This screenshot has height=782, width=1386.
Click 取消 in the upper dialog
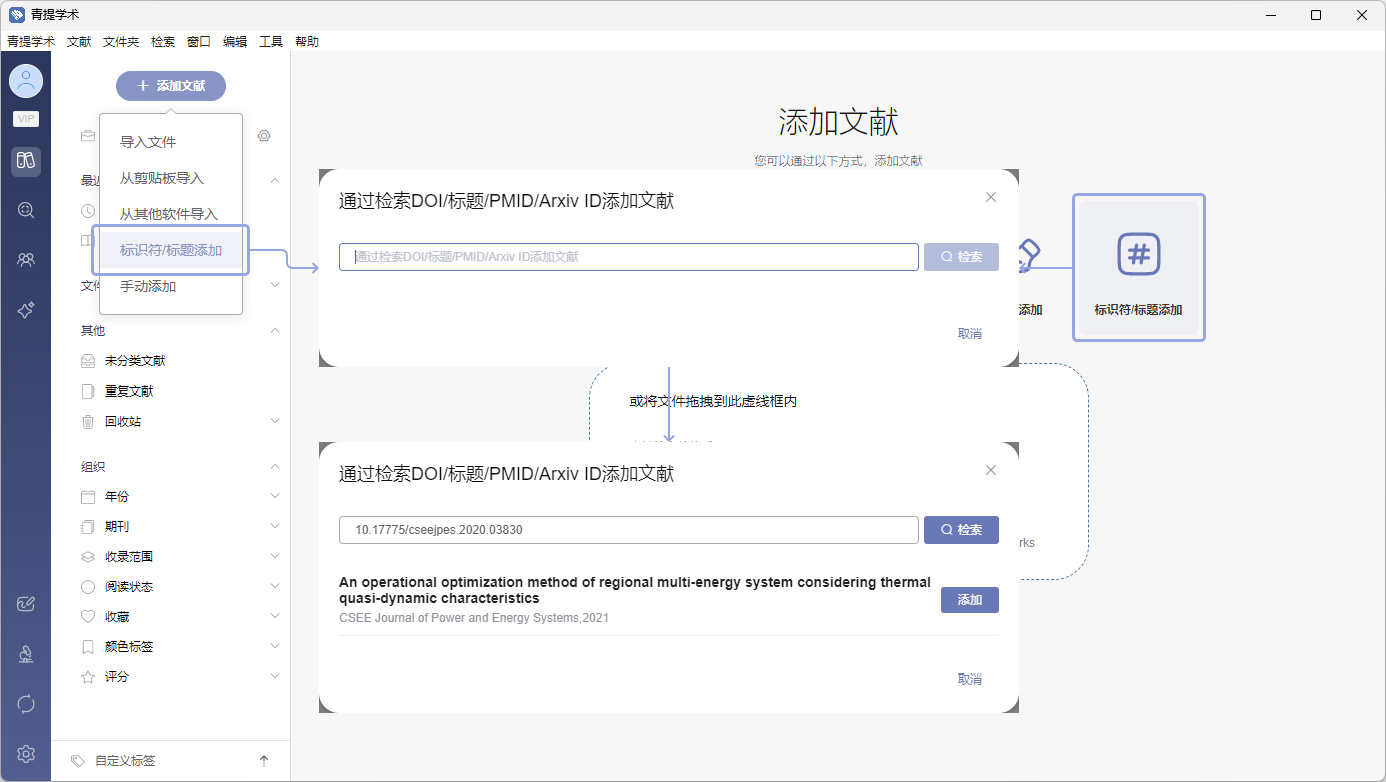coord(970,334)
